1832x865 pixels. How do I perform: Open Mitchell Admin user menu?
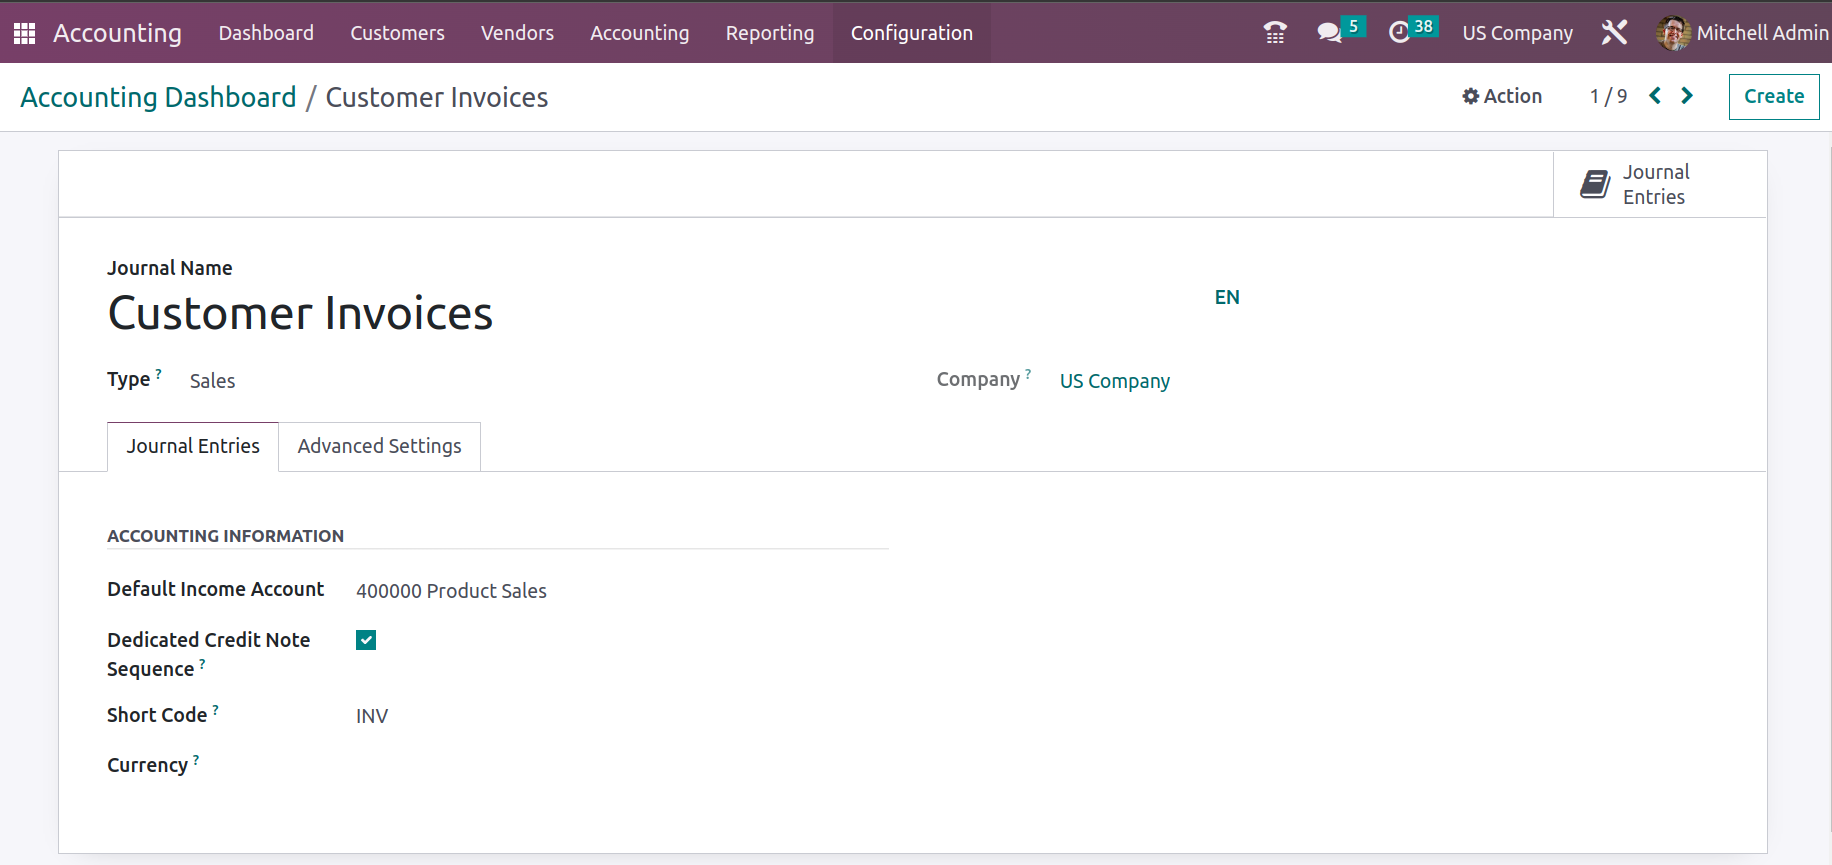click(x=1743, y=33)
